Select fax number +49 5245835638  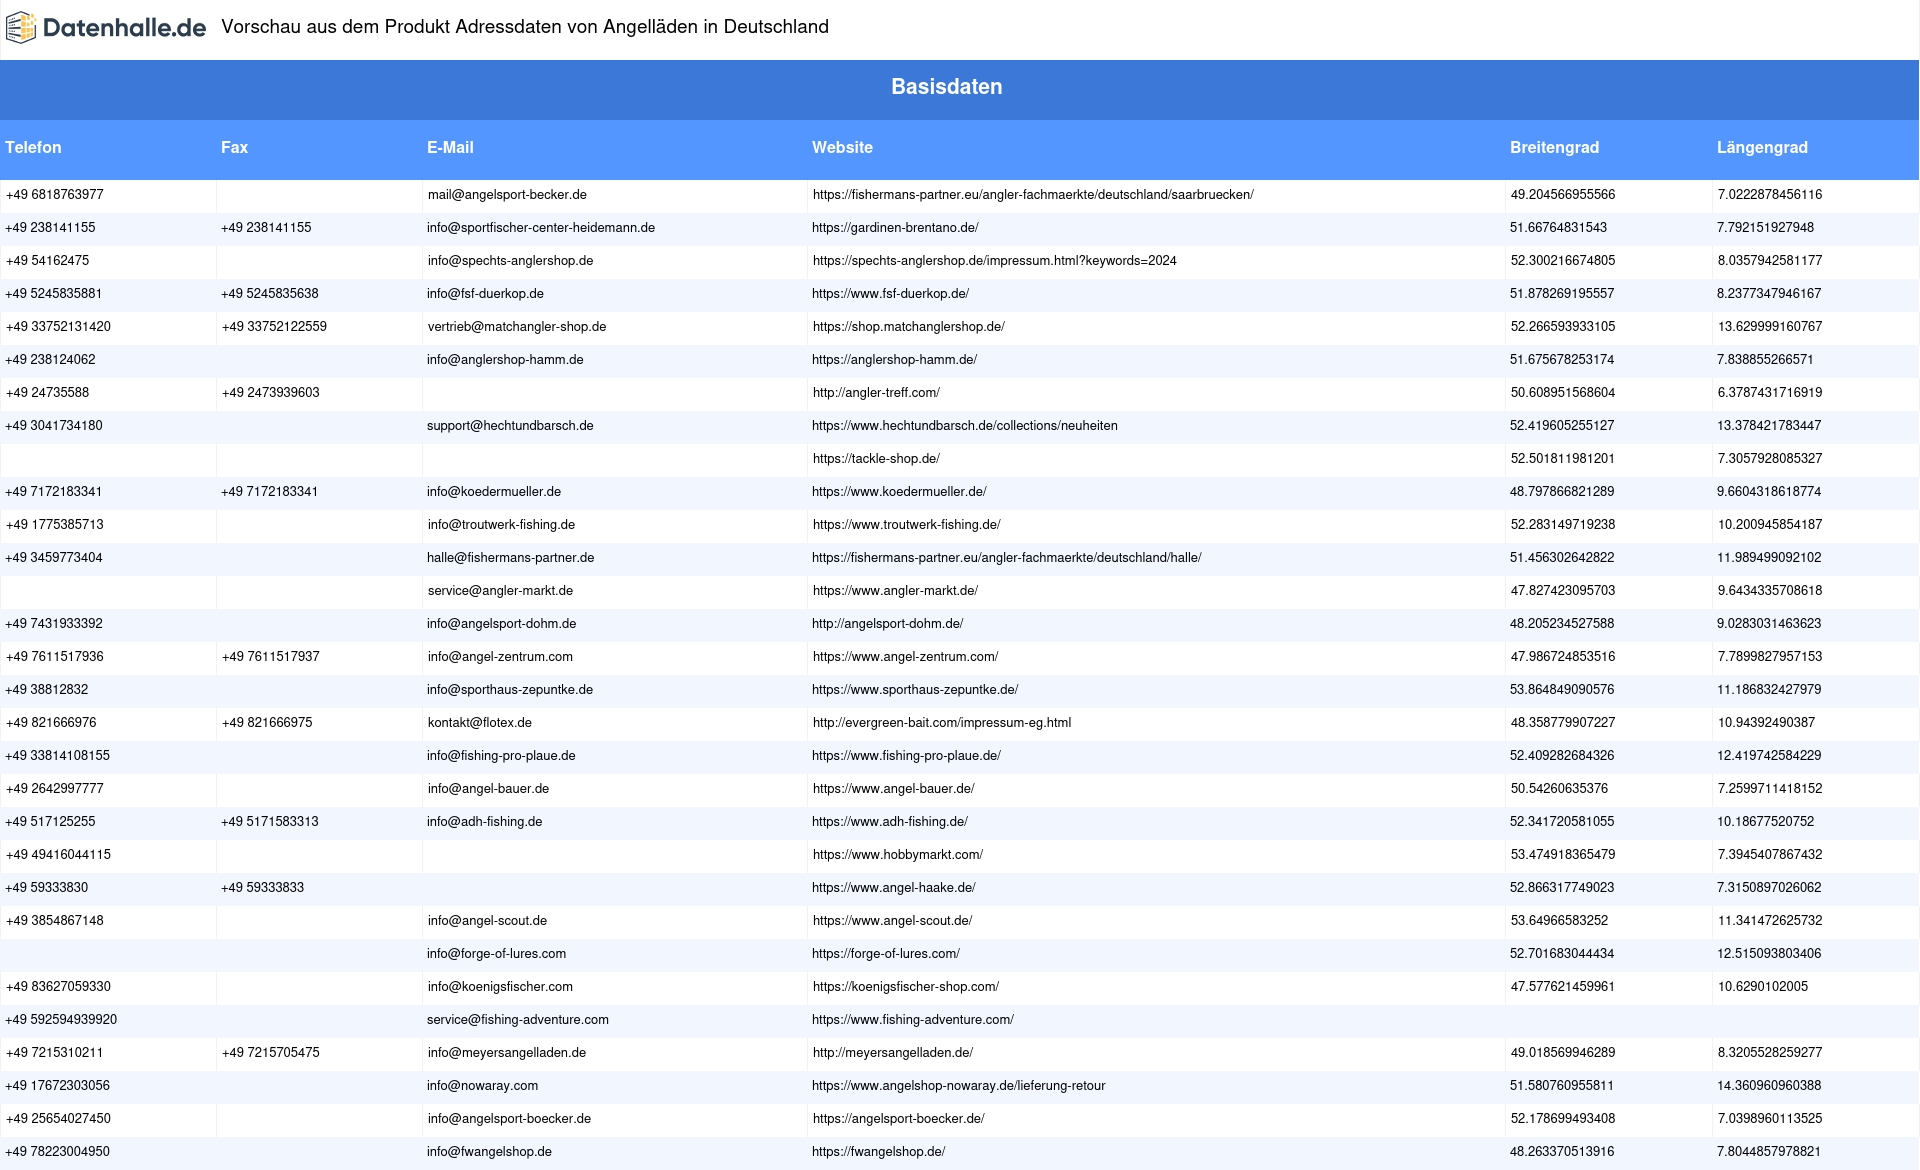coord(270,294)
